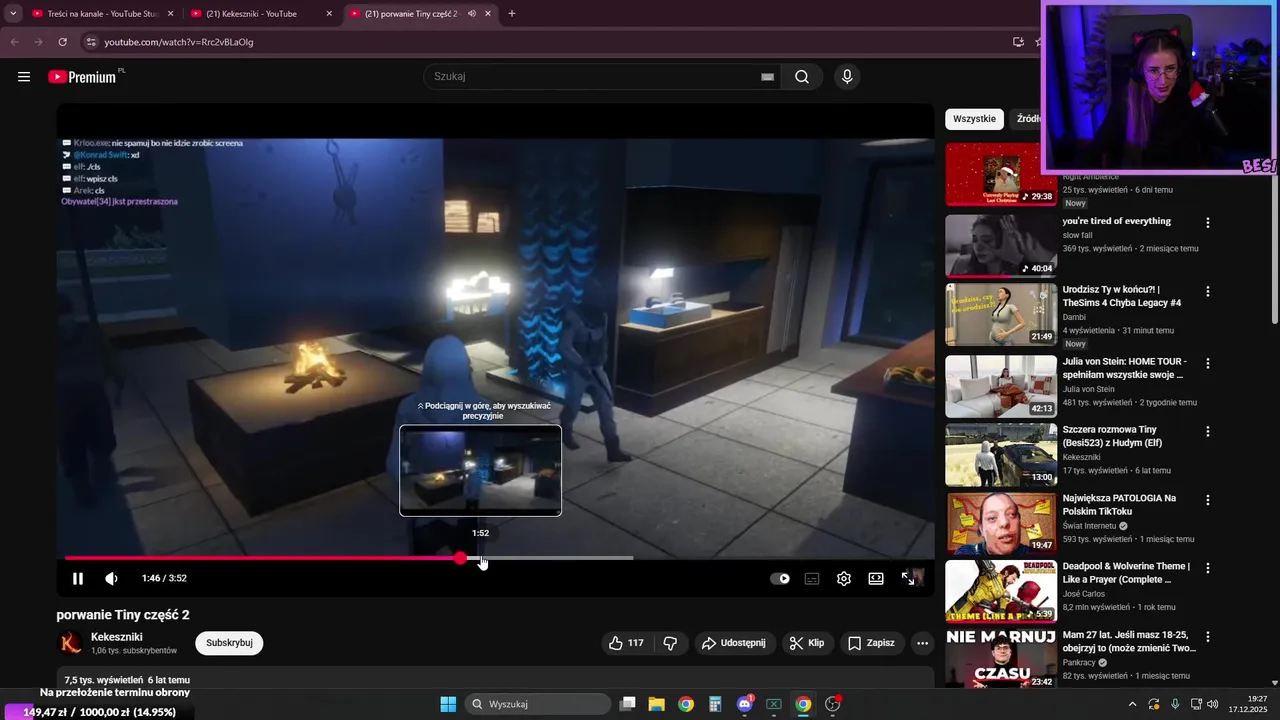This screenshot has height=720, width=1280.
Task: Mute tab via speaker icon on active tab
Action: tap(471, 14)
